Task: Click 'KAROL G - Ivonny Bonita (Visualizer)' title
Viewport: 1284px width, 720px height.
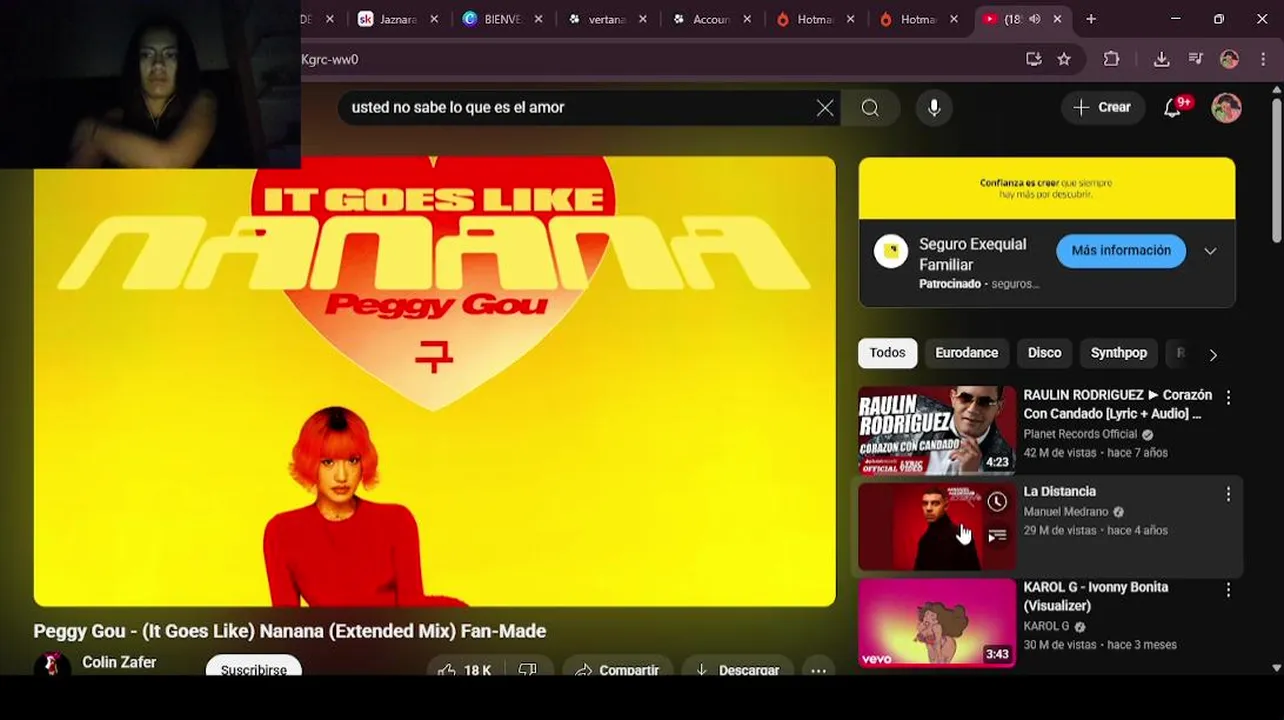Action: (1096, 596)
